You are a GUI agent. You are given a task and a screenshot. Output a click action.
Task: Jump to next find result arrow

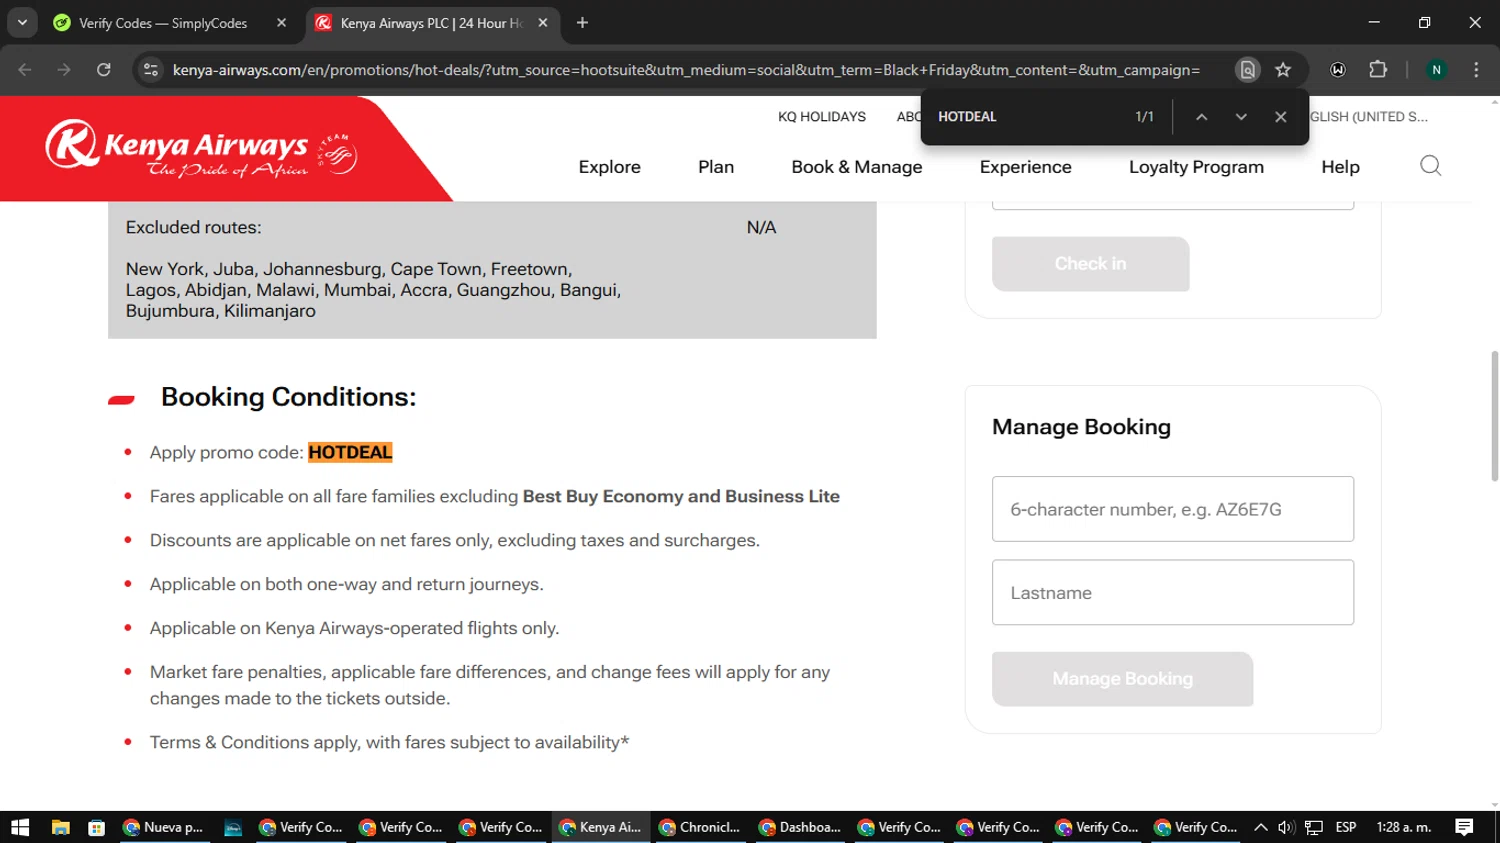[1241, 117]
